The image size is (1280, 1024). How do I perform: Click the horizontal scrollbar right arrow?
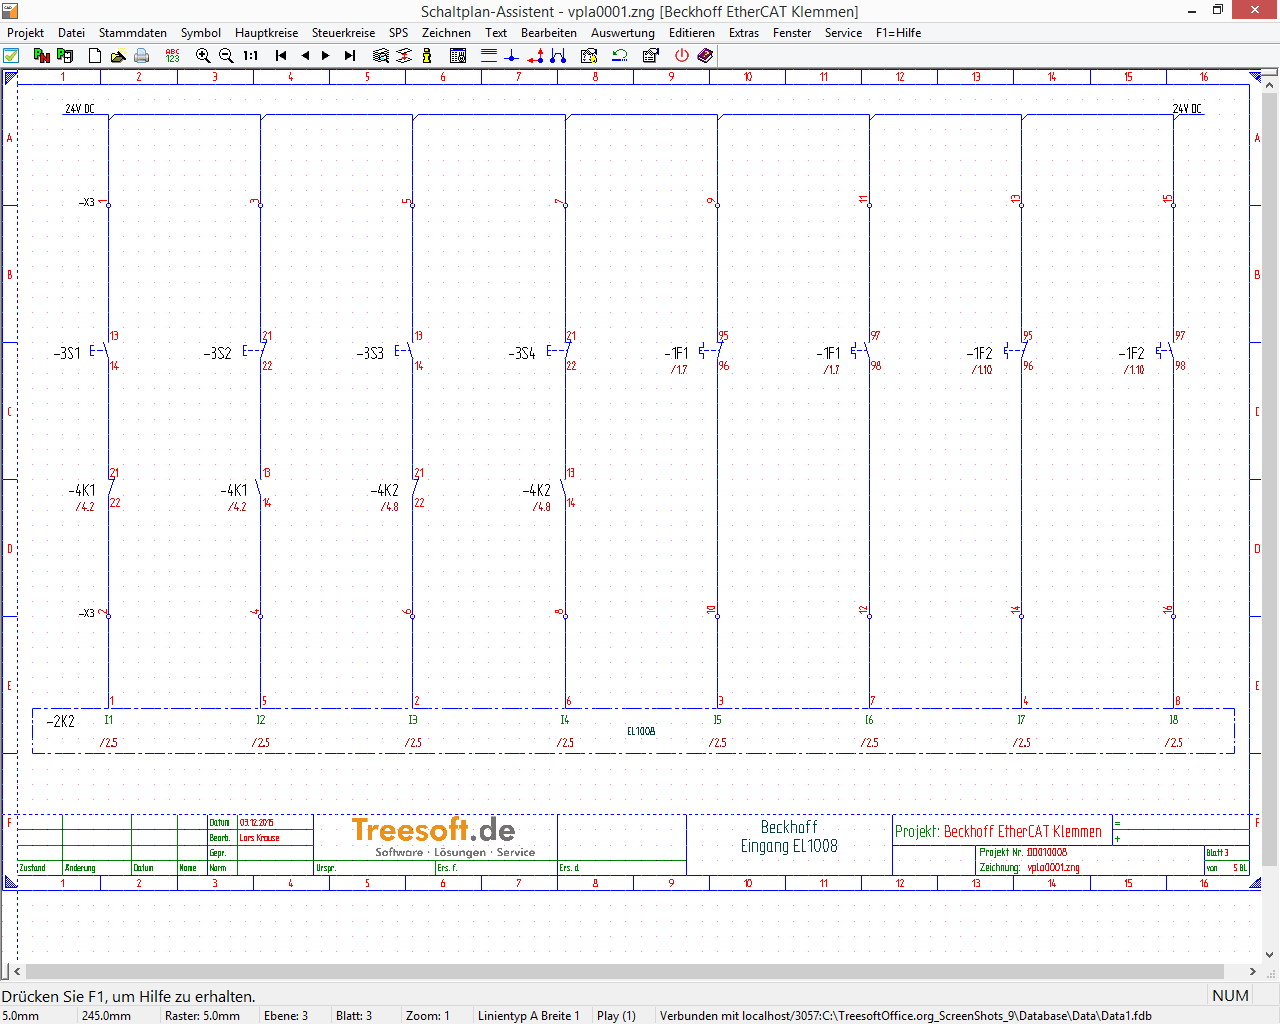1253,971
